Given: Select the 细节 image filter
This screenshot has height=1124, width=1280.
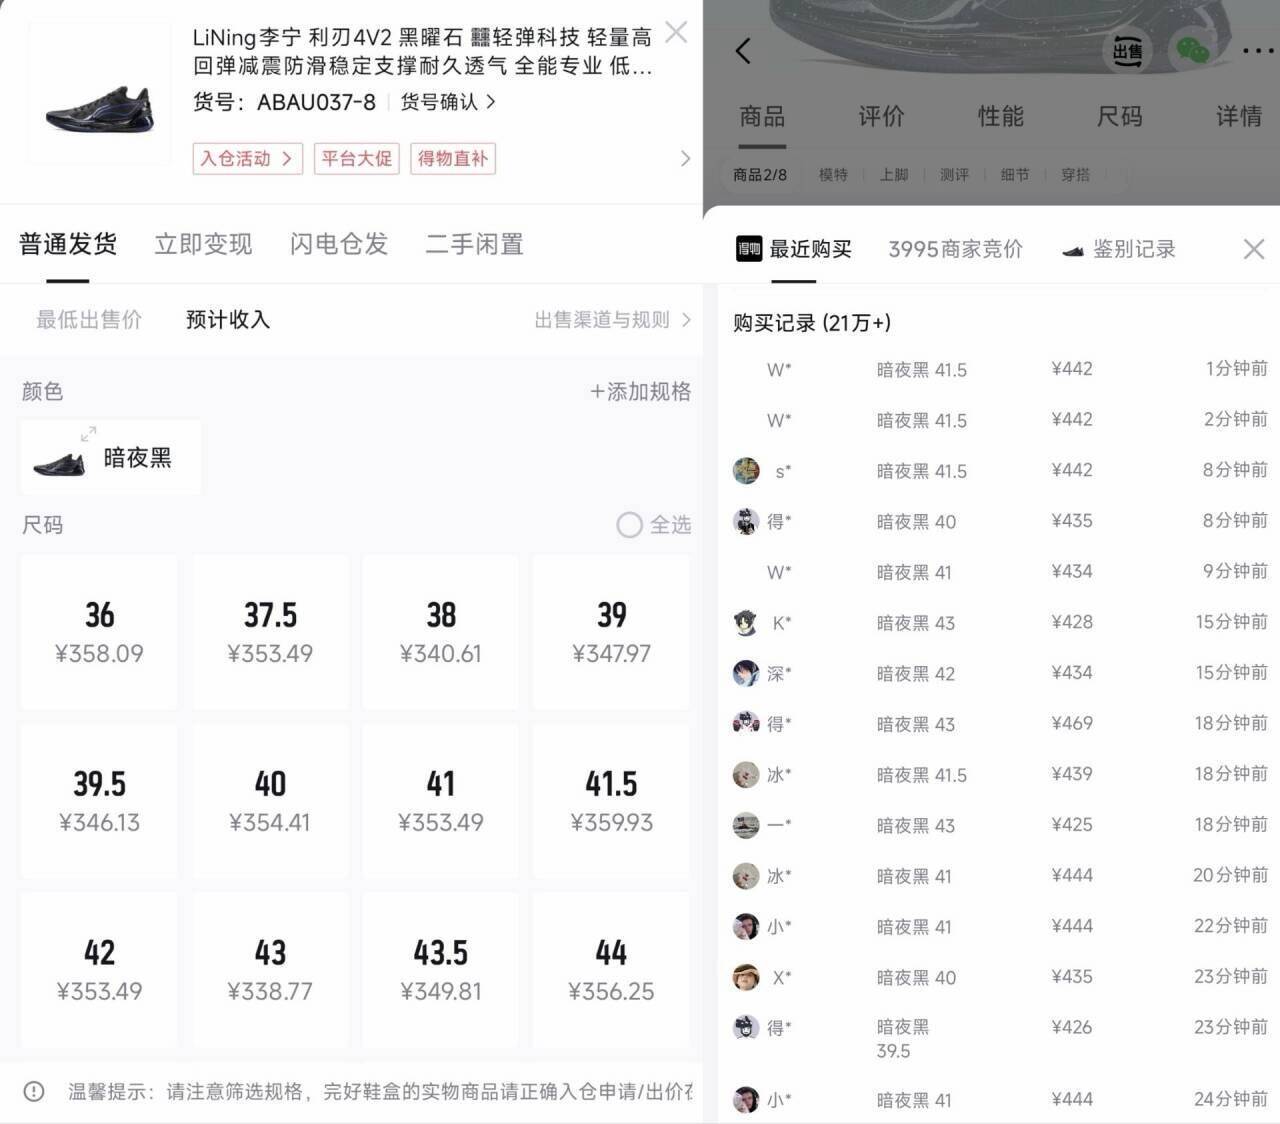Looking at the screenshot, I should [1015, 175].
